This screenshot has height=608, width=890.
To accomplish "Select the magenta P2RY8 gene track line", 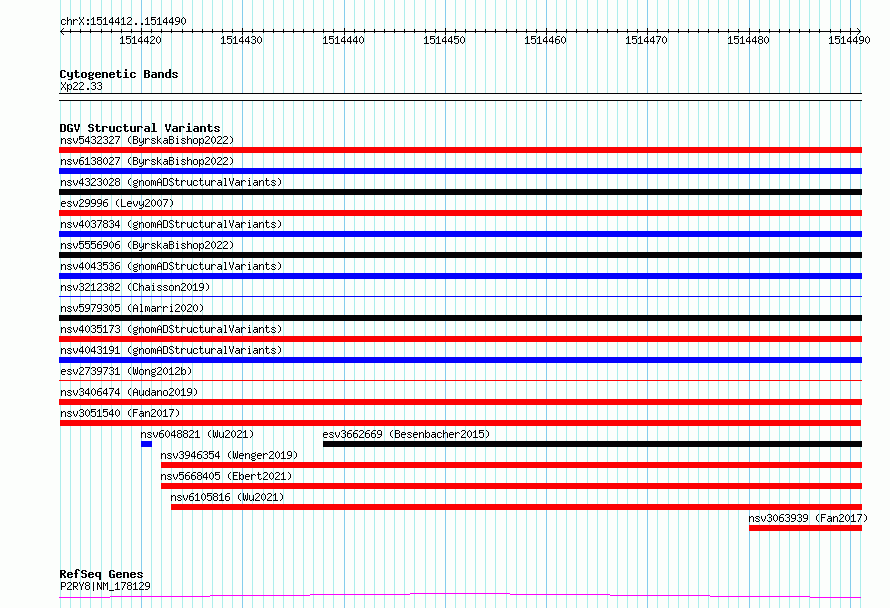I will (x=460, y=596).
